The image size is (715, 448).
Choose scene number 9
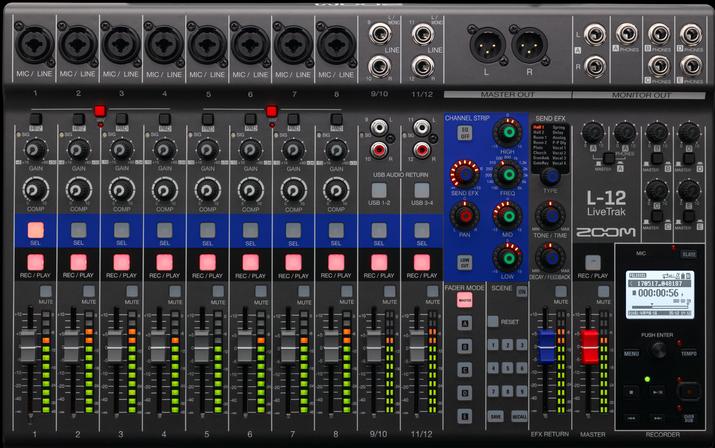pyautogui.click(x=521, y=391)
